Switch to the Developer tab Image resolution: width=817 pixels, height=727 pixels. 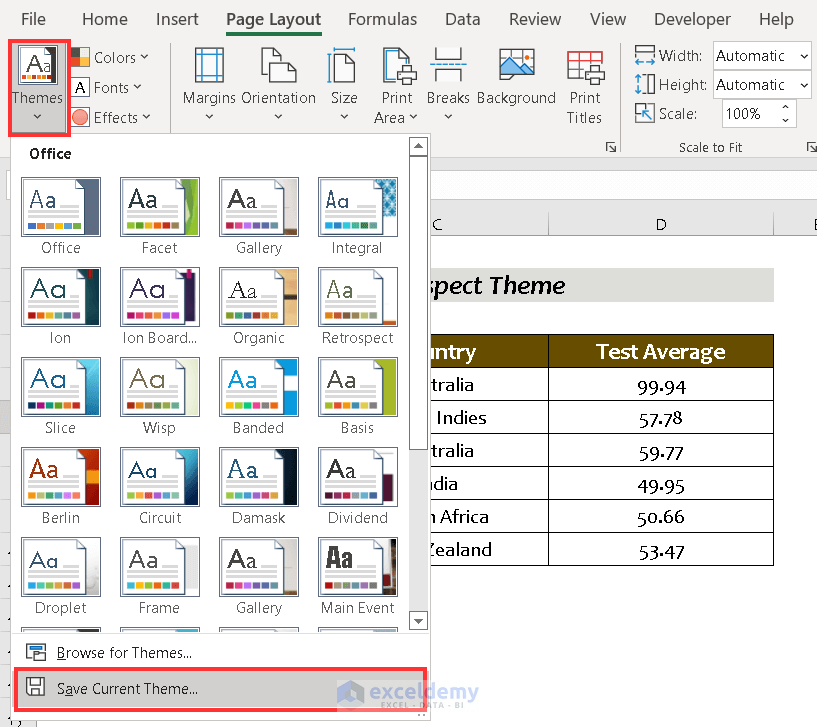pos(692,19)
